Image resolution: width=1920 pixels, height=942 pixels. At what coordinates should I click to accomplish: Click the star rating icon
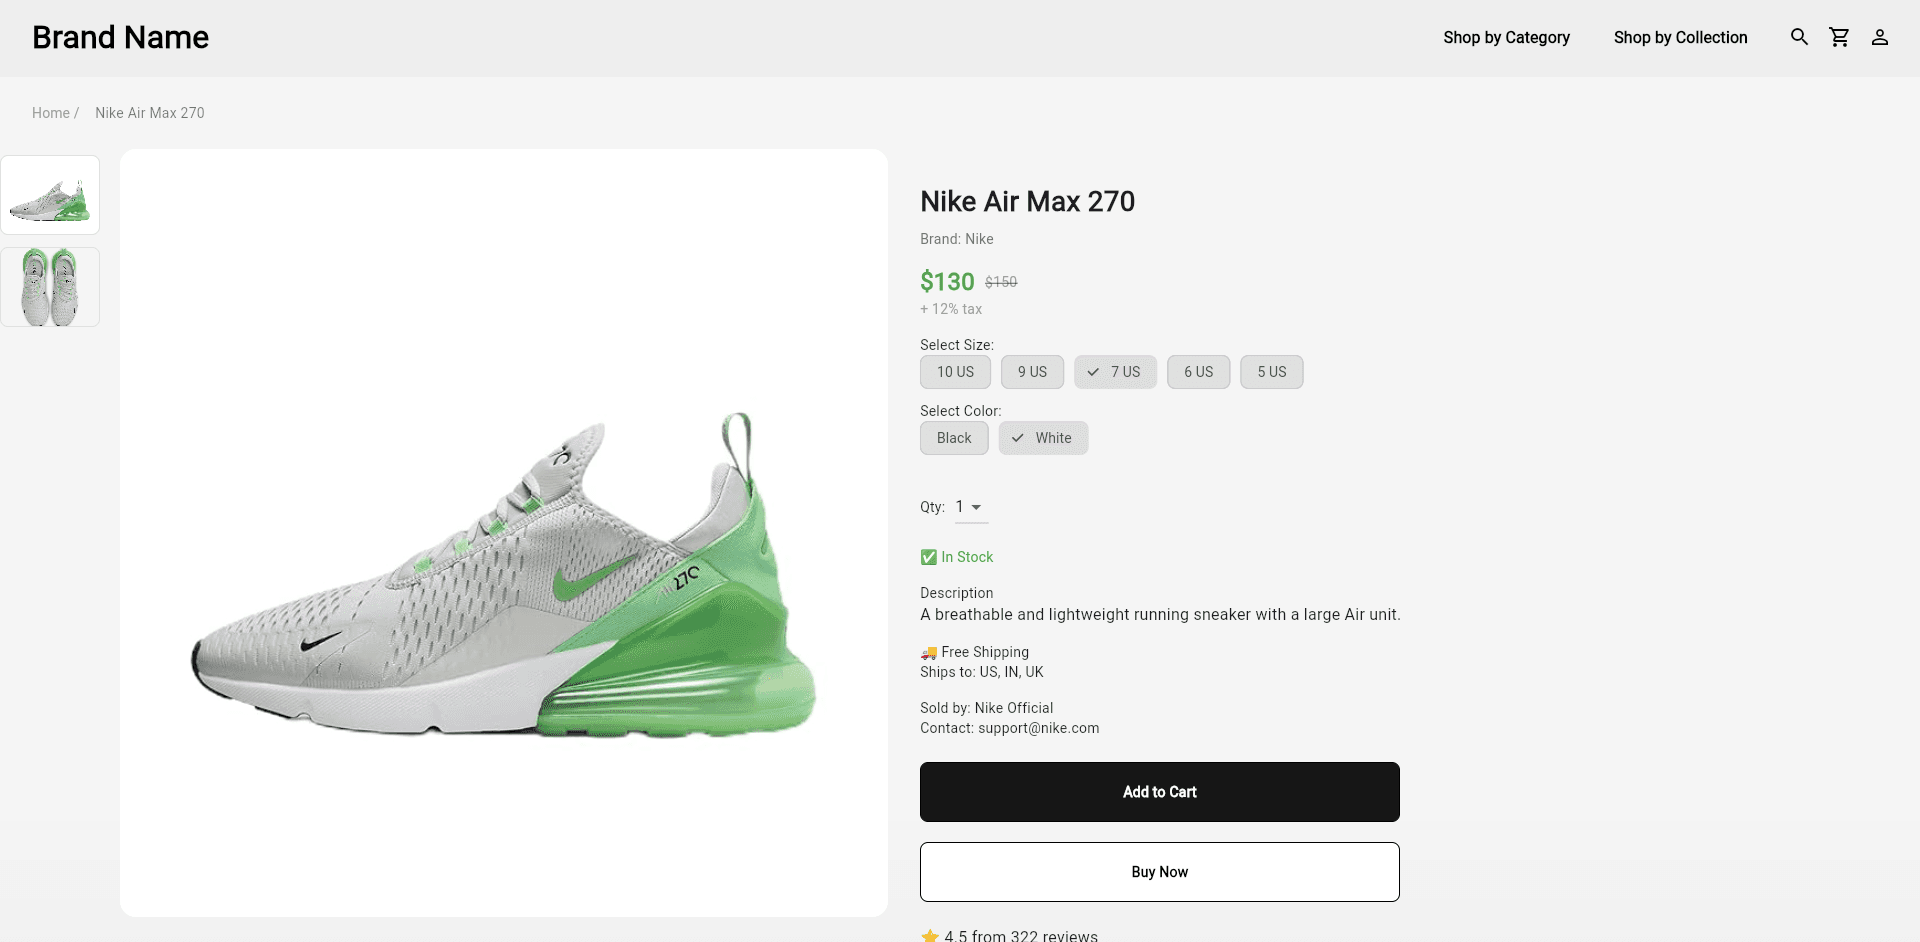pyautogui.click(x=930, y=935)
